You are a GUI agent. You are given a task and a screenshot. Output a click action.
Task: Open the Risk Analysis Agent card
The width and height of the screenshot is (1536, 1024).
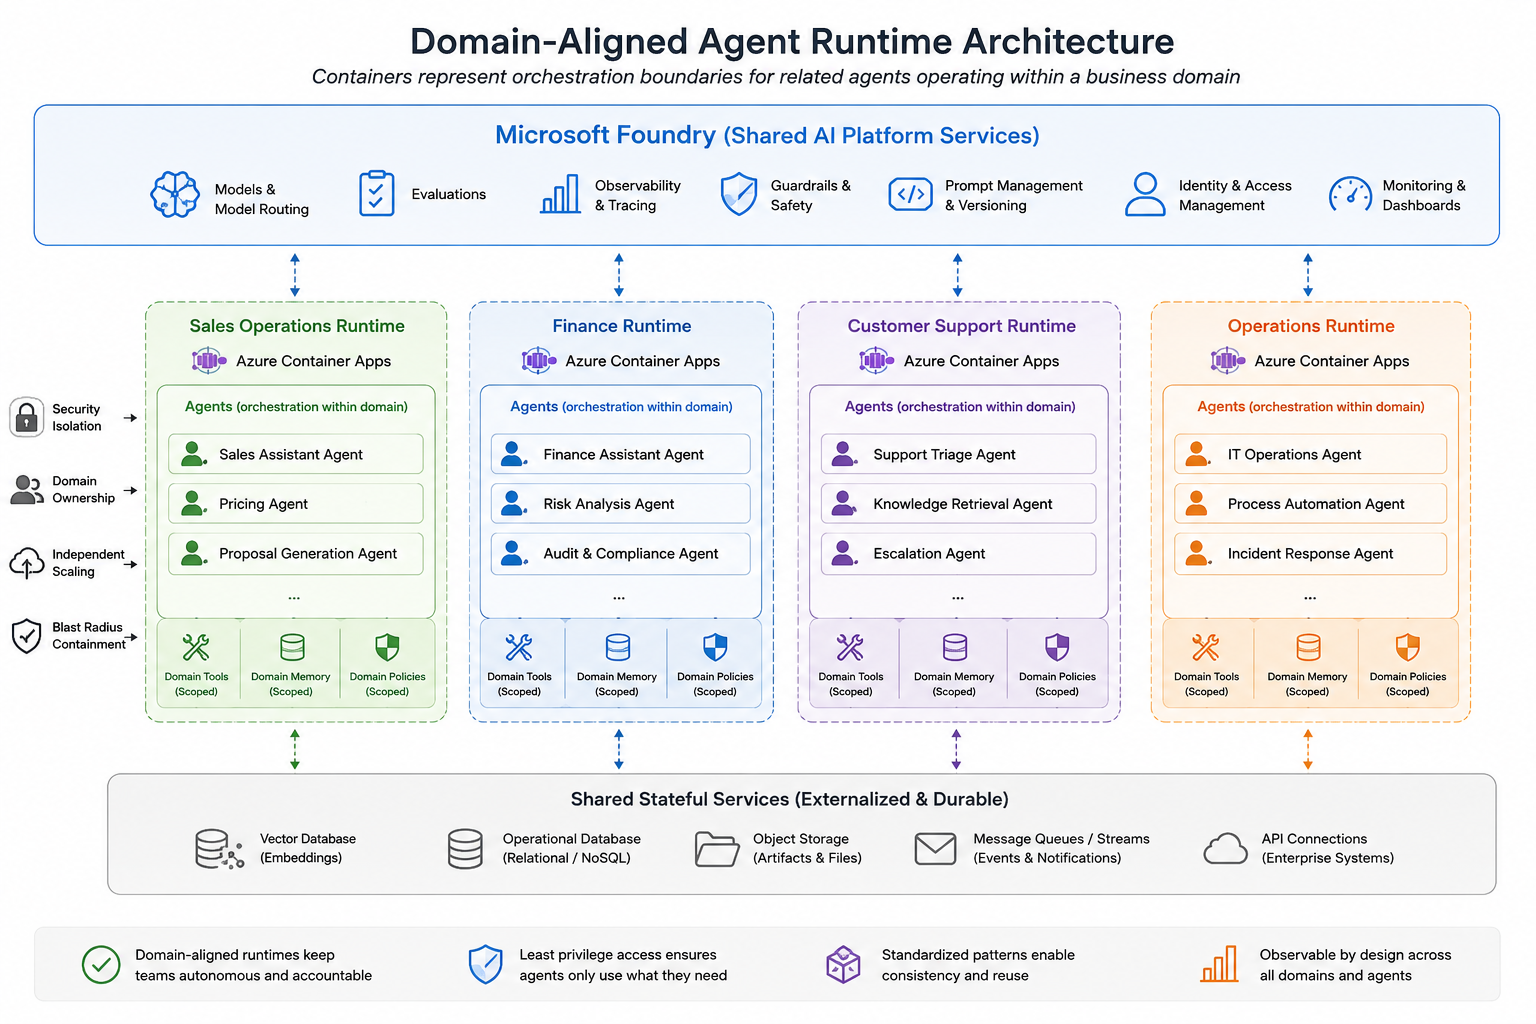tap(620, 504)
